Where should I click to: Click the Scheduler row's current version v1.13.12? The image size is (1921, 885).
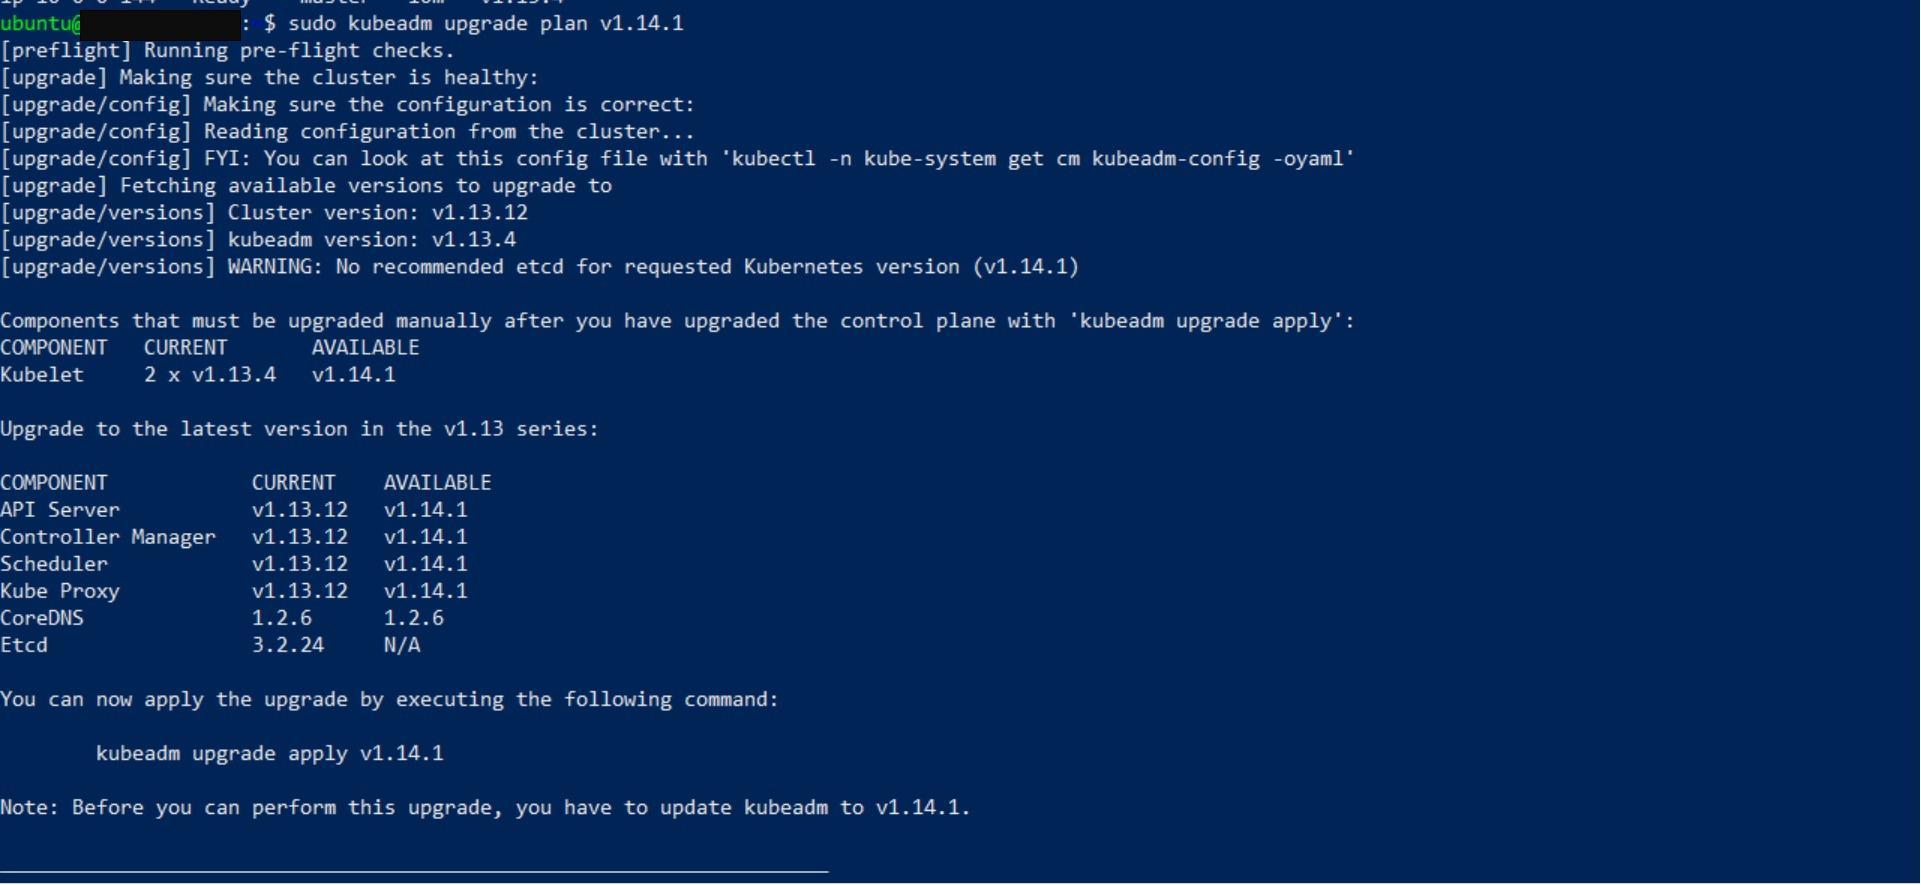(x=299, y=563)
